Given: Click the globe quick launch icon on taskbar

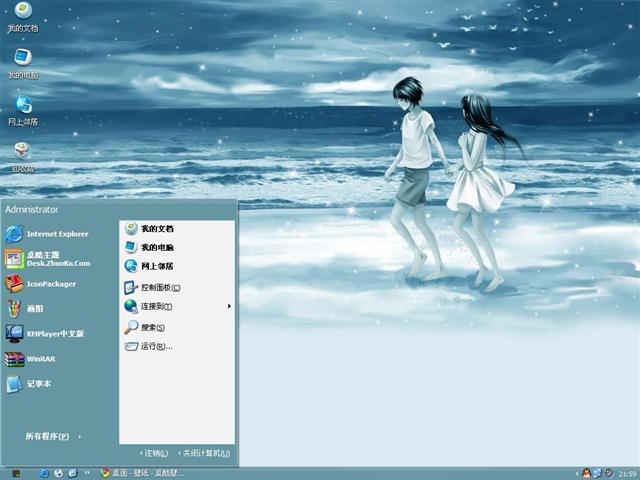Looking at the screenshot, I should (x=59, y=473).
